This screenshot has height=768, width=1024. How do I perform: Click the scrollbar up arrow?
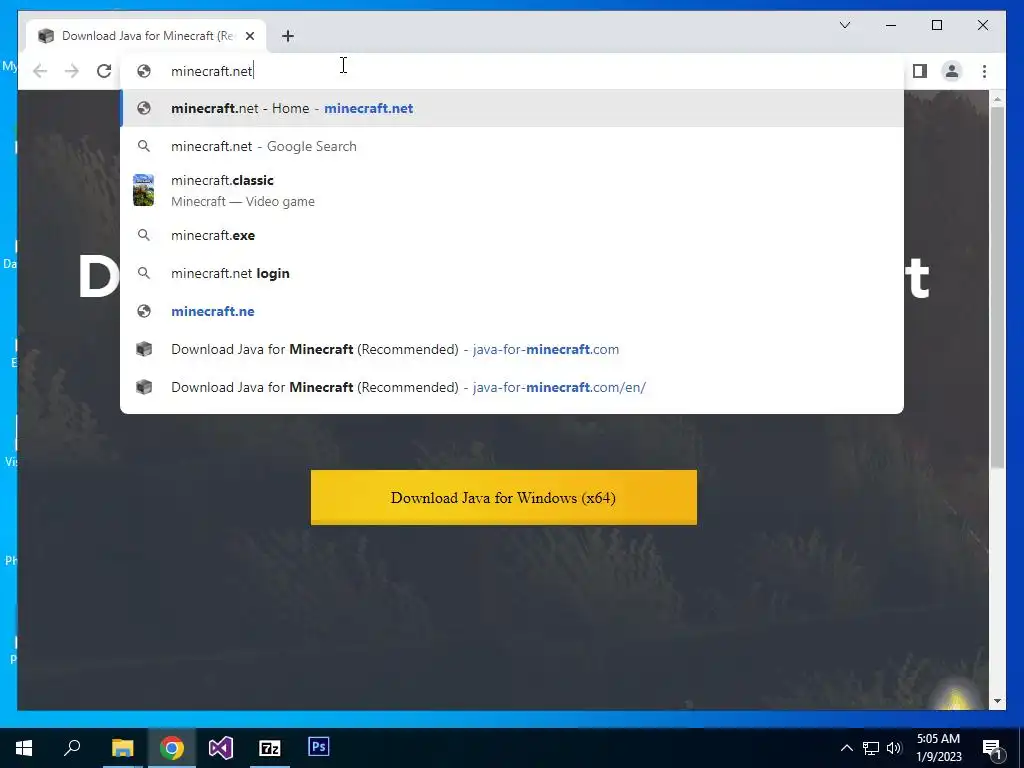997,99
